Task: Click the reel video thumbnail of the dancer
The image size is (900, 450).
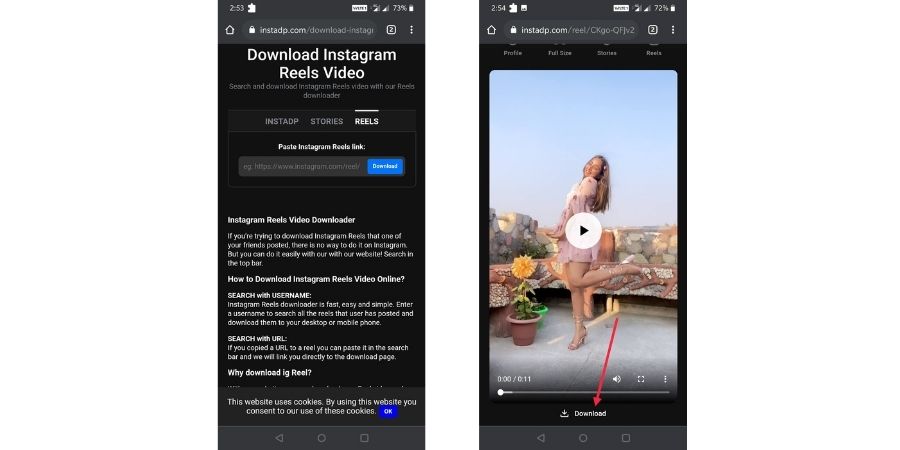Action: (583, 235)
